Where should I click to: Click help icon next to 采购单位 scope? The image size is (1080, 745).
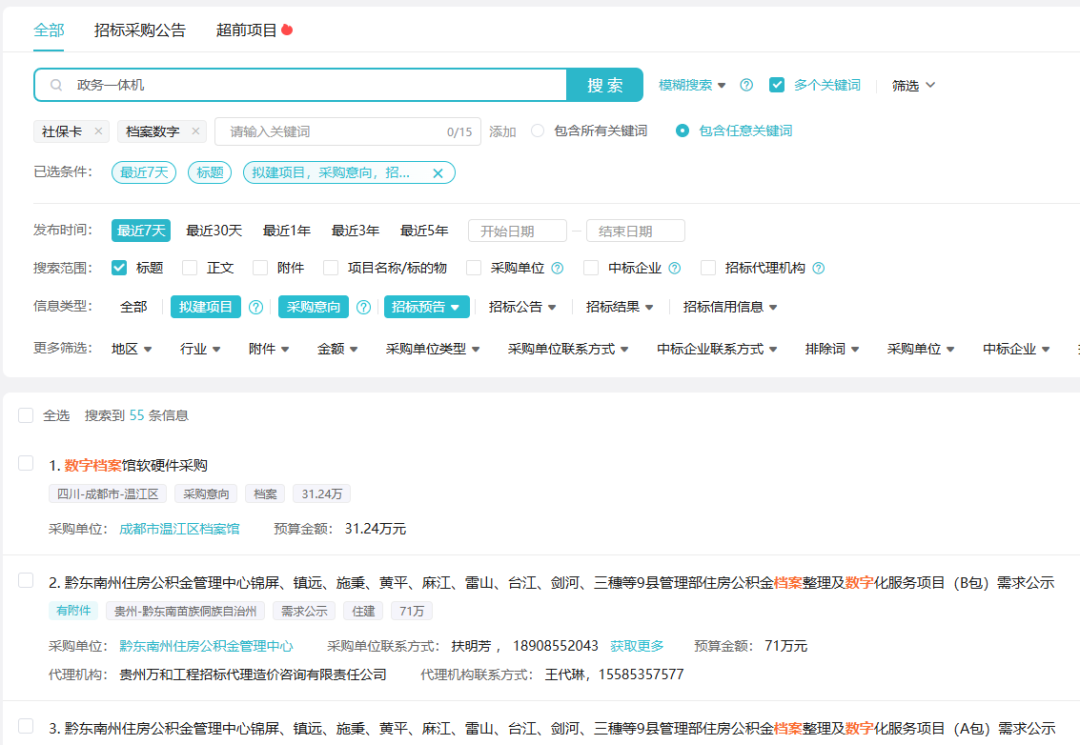(557, 268)
